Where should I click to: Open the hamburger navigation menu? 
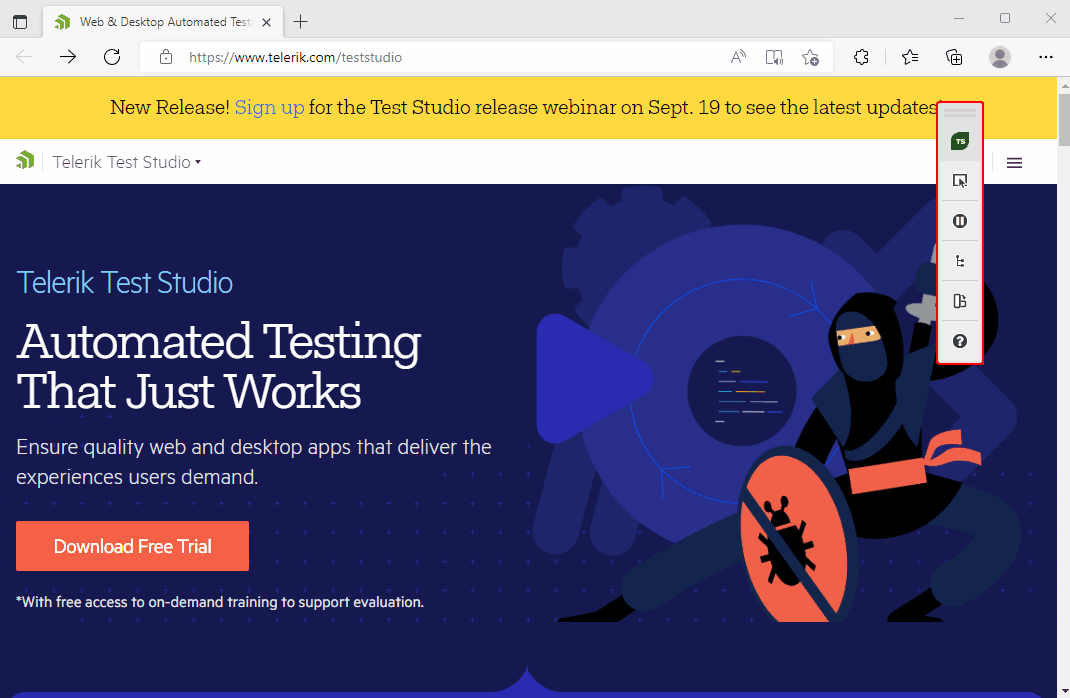coord(1014,162)
